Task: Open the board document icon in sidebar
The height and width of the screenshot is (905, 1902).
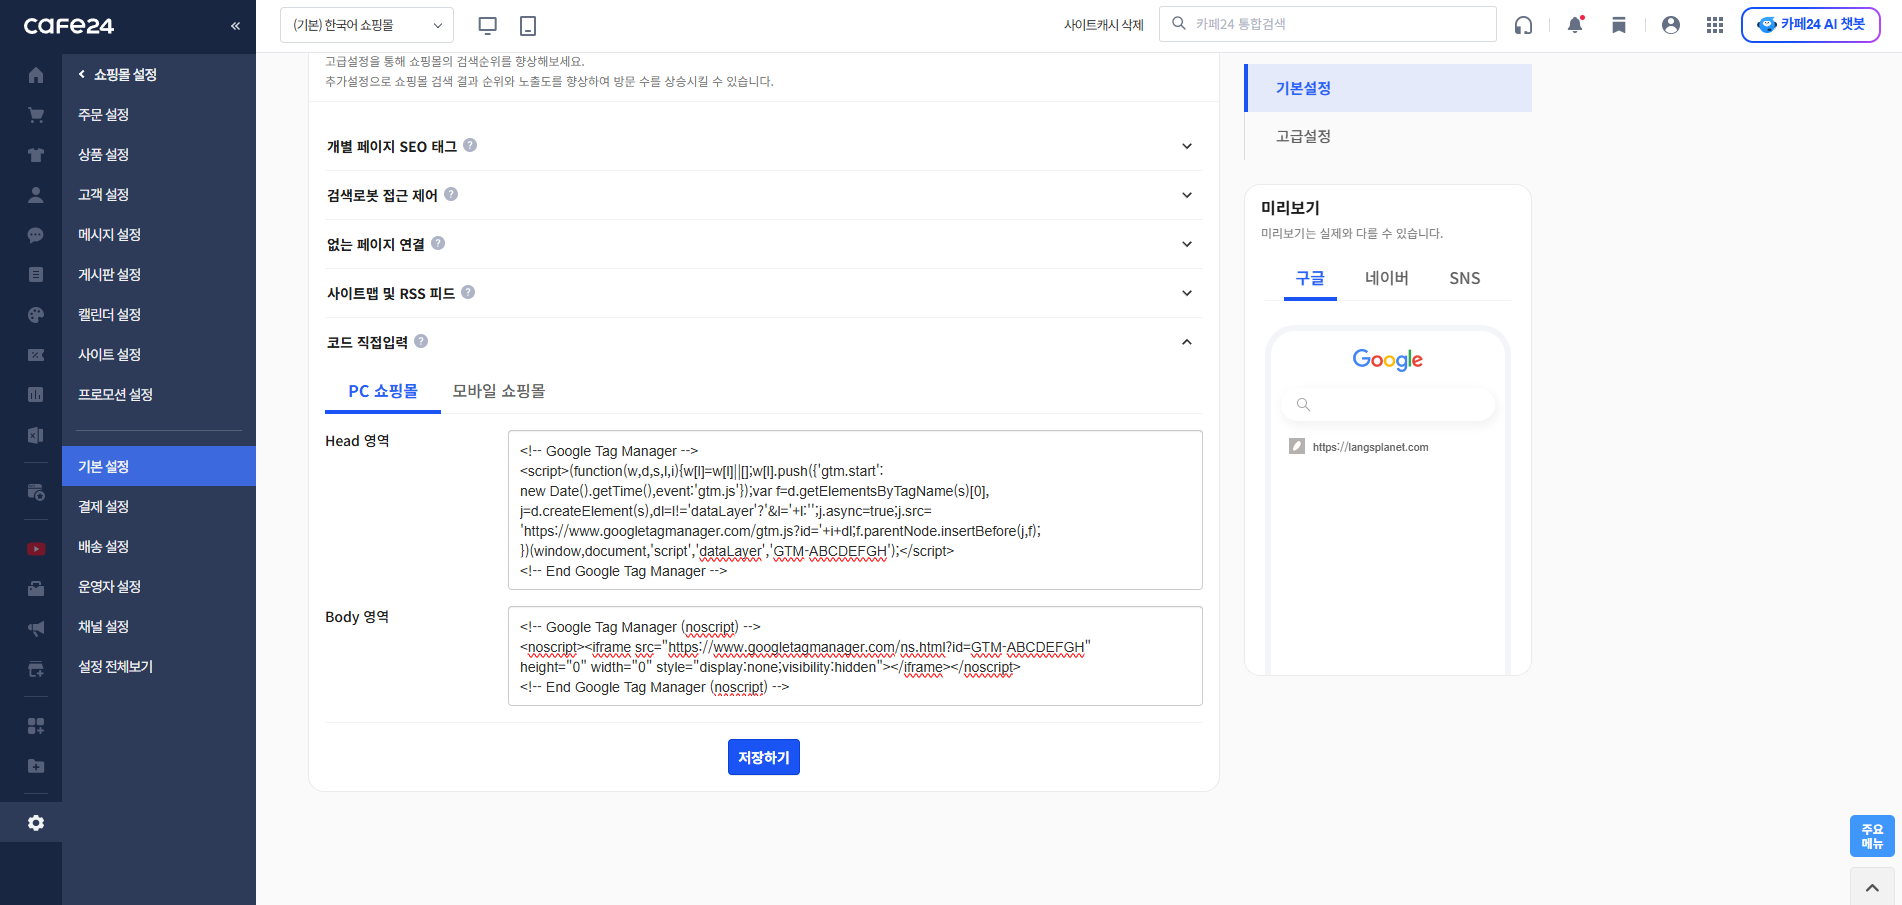Action: tap(36, 275)
